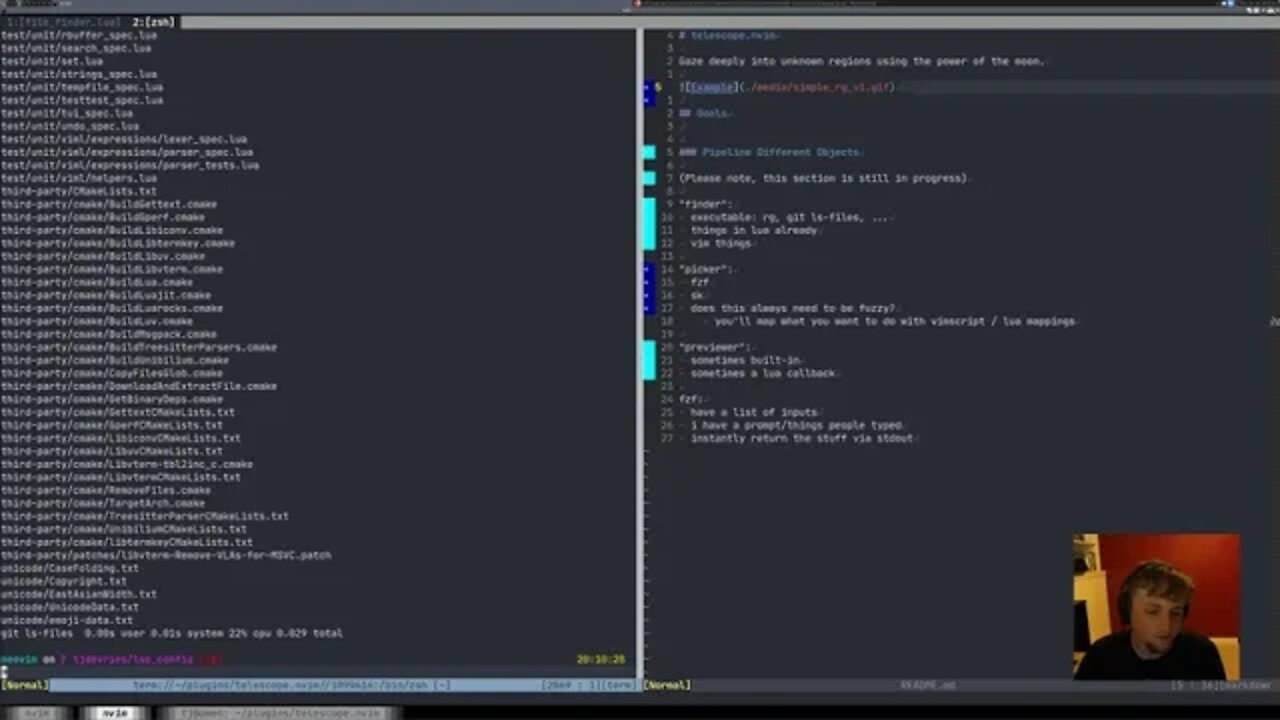1280x720 pixels.
Task: Click the webcam overlay thumbnail
Action: pyautogui.click(x=1157, y=607)
